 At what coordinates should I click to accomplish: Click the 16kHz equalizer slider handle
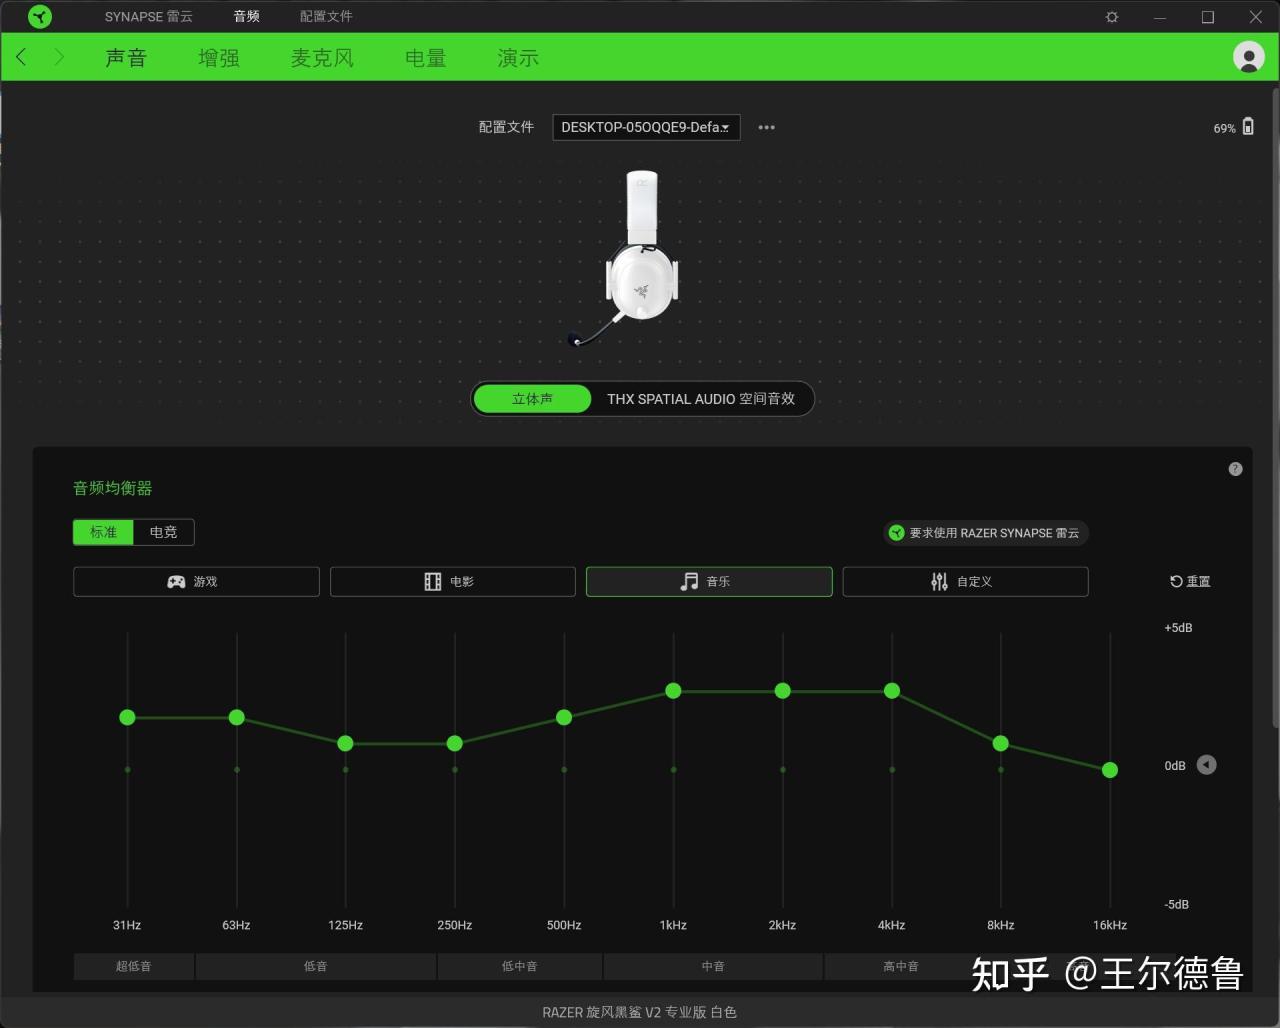[1110, 770]
